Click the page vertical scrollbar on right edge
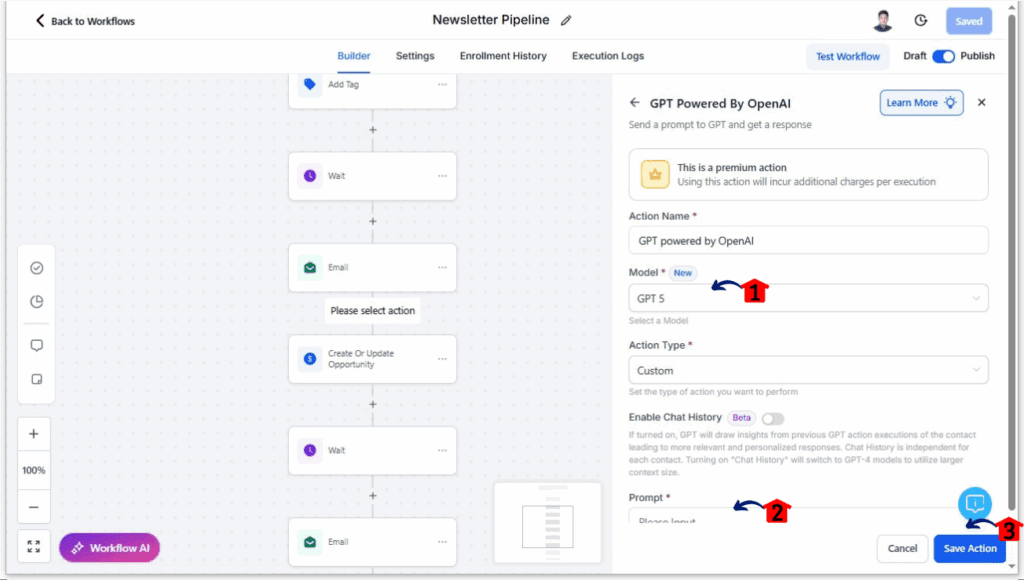The width and height of the screenshot is (1024, 581). tap(1012, 261)
